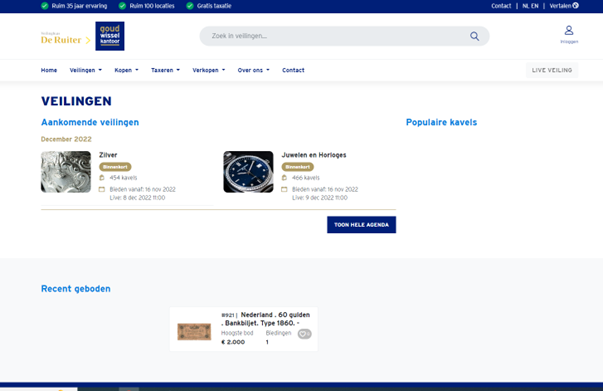Click the magnifying glass search icon
603x391 pixels.
[x=474, y=36]
